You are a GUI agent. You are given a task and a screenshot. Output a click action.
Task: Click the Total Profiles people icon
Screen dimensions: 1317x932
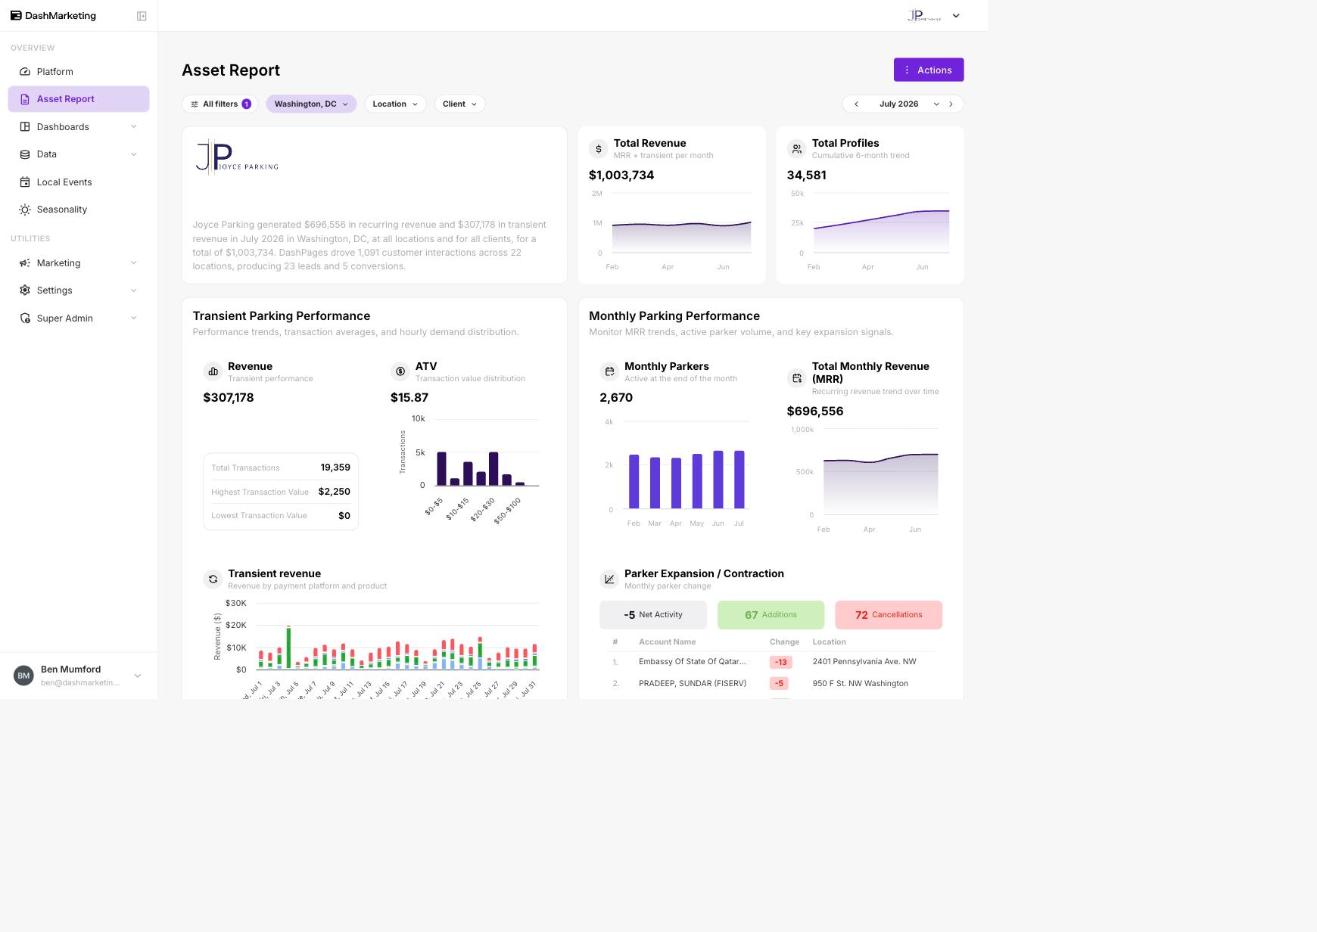click(796, 149)
